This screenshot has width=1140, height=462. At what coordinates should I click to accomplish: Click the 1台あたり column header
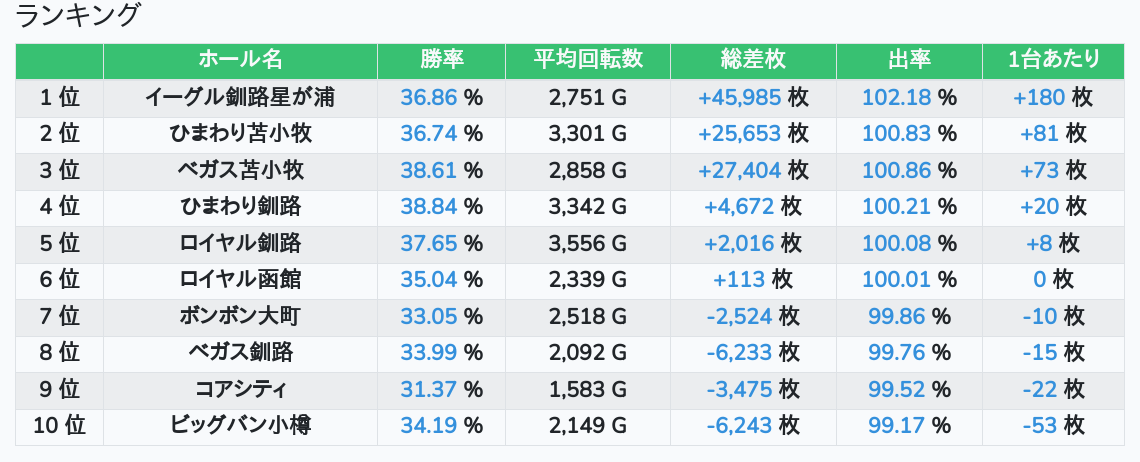pyautogui.click(x=1054, y=60)
